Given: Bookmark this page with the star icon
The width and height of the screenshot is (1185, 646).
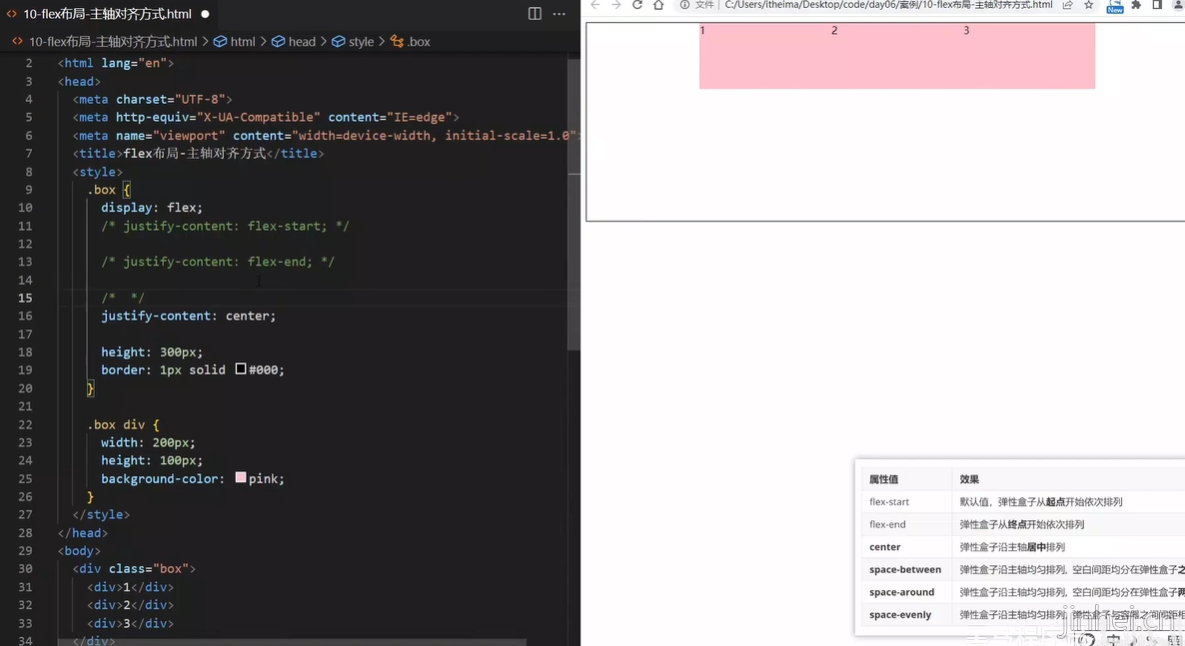Looking at the screenshot, I should coord(1088,5).
